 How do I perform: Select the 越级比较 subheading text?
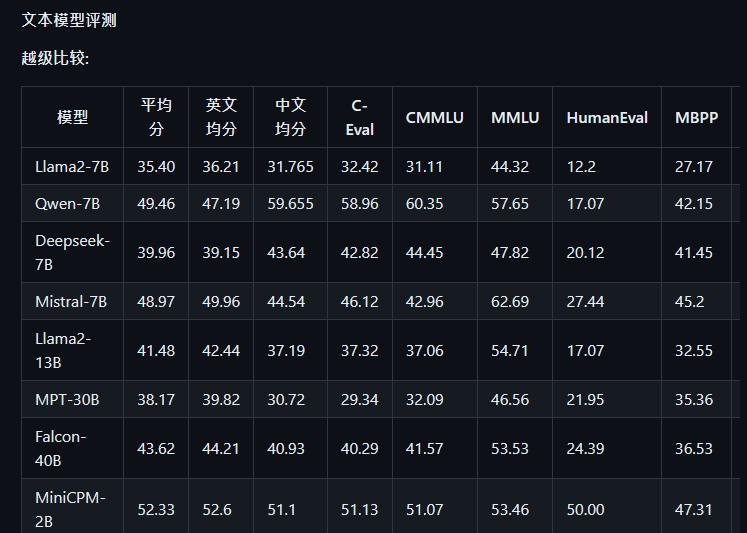tap(55, 58)
